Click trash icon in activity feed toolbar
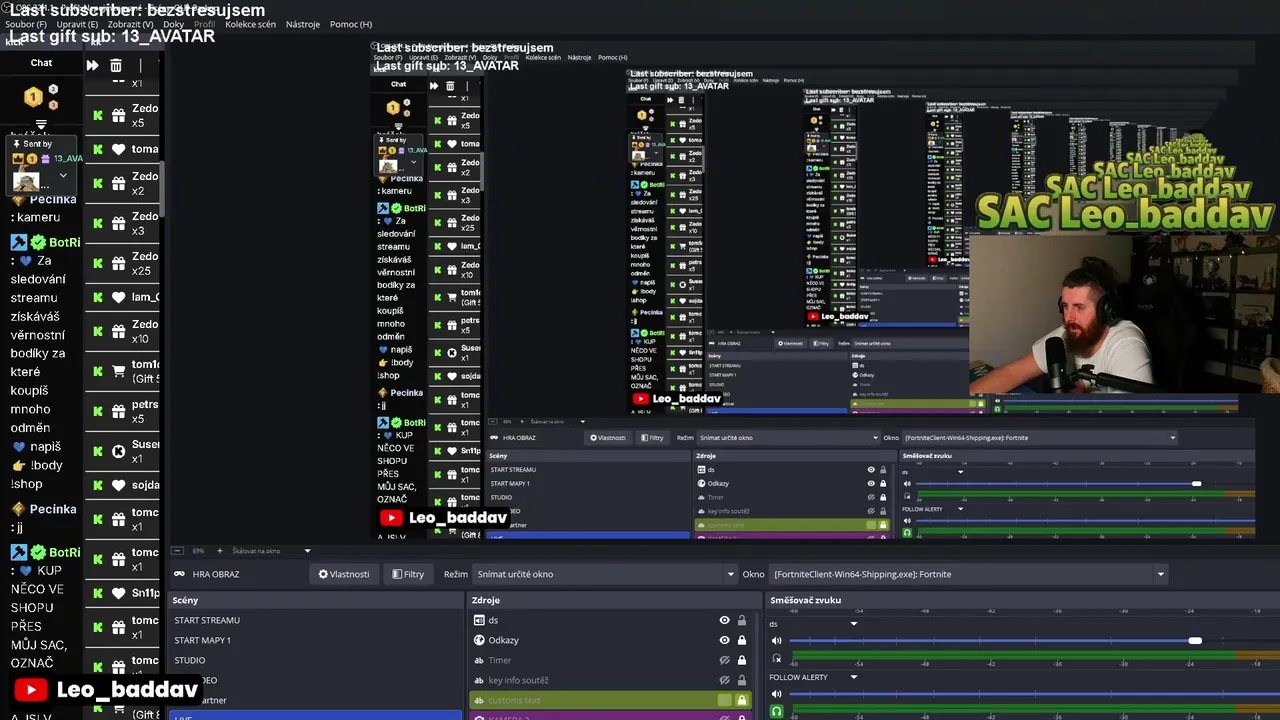The width and height of the screenshot is (1280, 720). 116,65
